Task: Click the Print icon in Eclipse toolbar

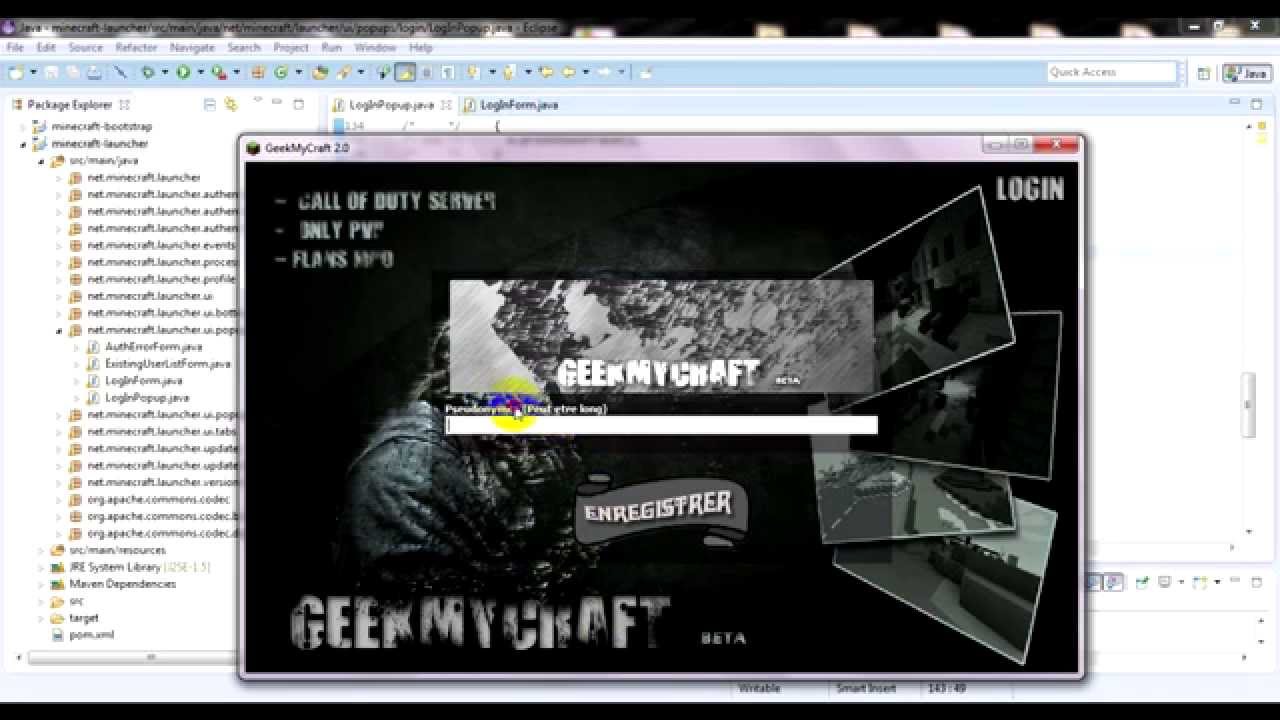Action: 94,72
